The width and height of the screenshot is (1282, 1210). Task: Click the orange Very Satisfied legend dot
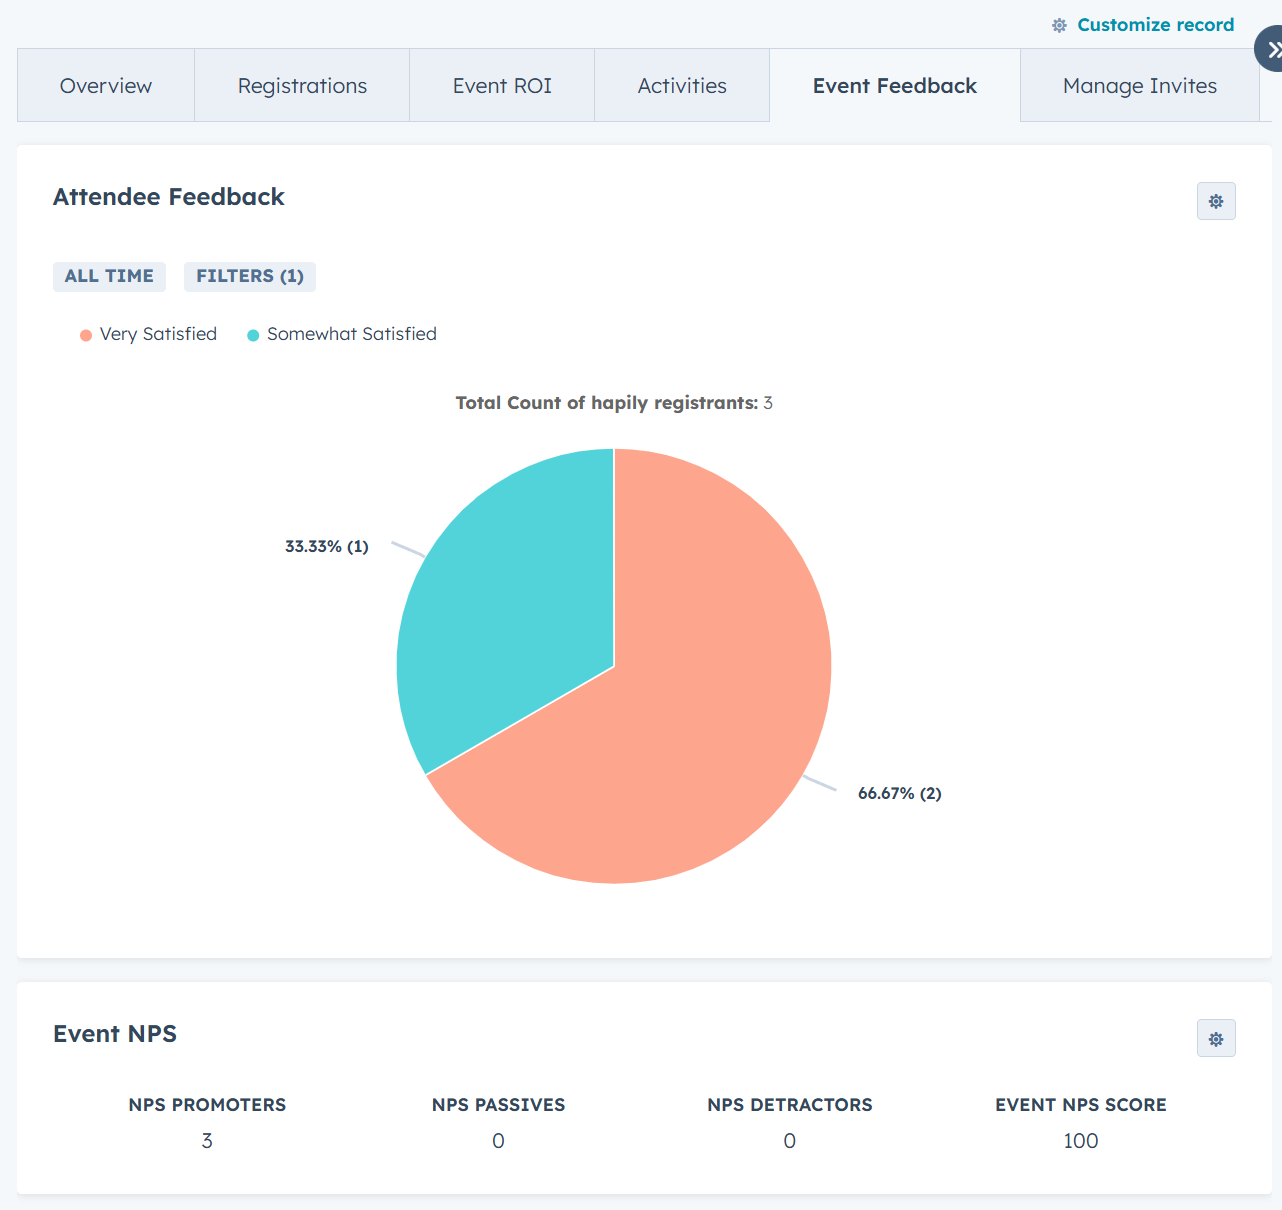(84, 335)
